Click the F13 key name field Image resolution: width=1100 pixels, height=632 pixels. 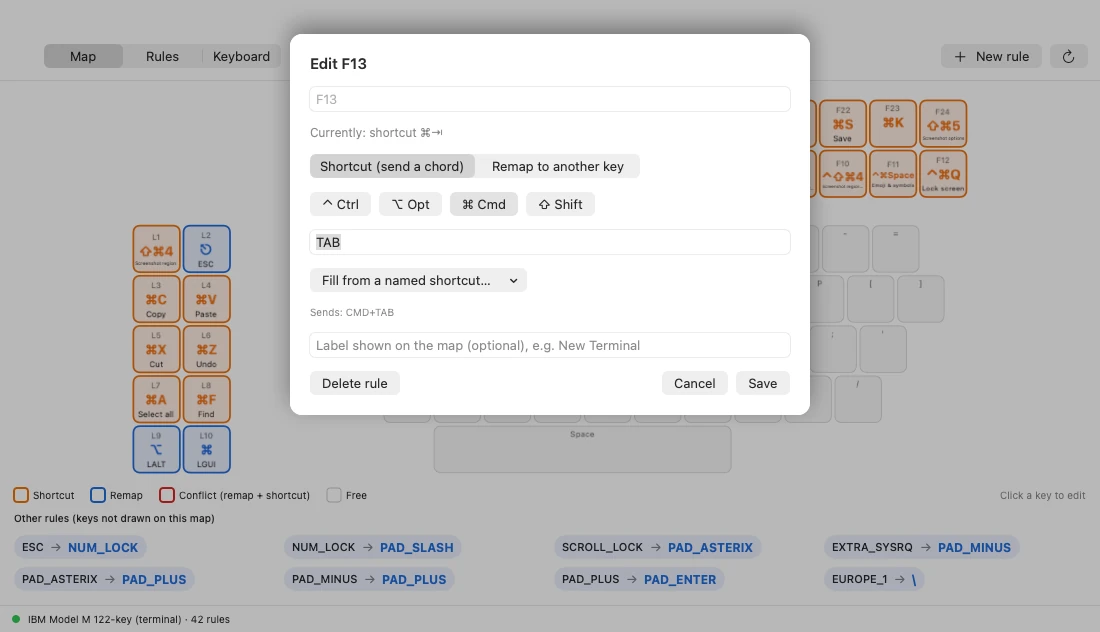(550, 99)
